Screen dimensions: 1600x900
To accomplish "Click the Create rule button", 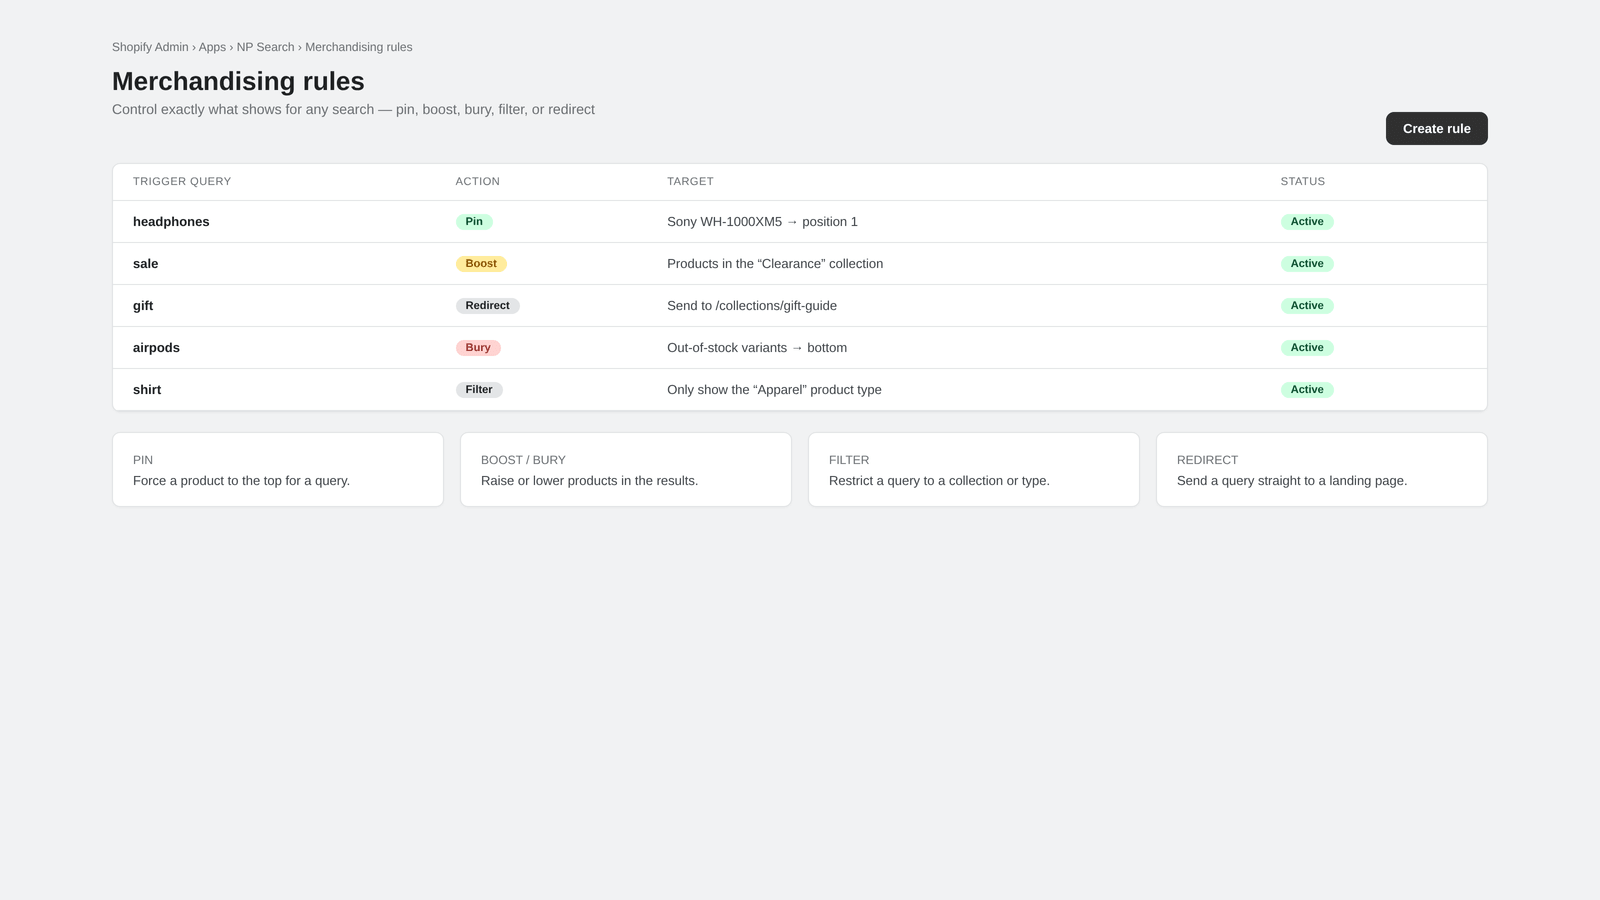I will pyautogui.click(x=1436, y=128).
